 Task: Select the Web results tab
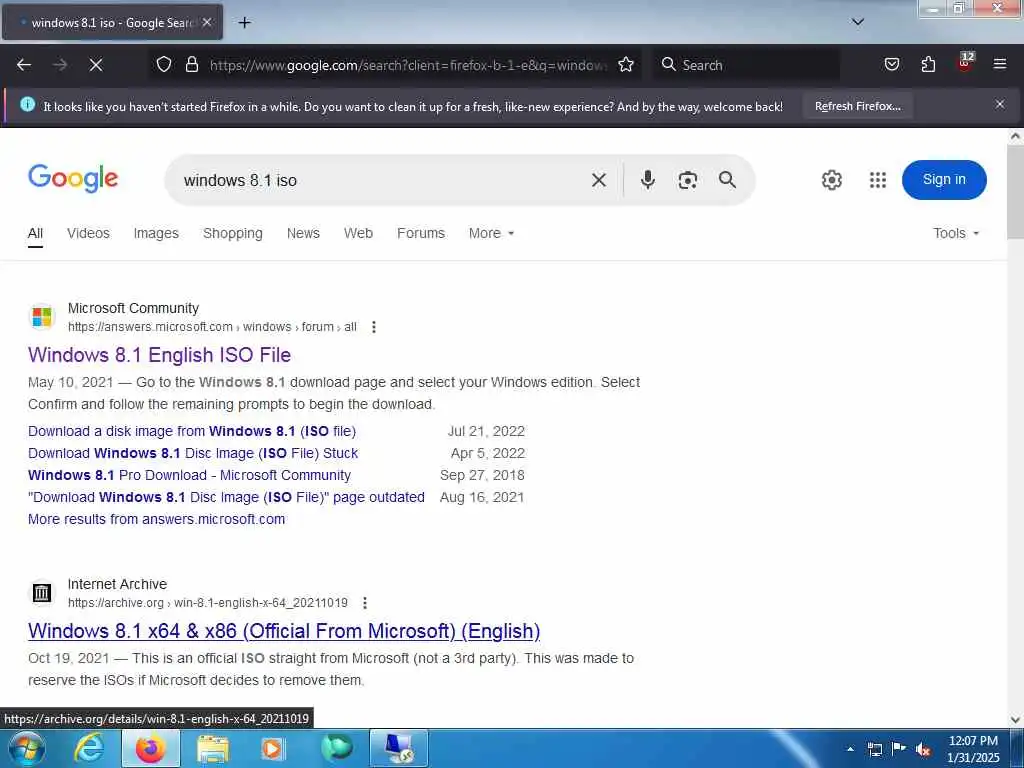359,233
